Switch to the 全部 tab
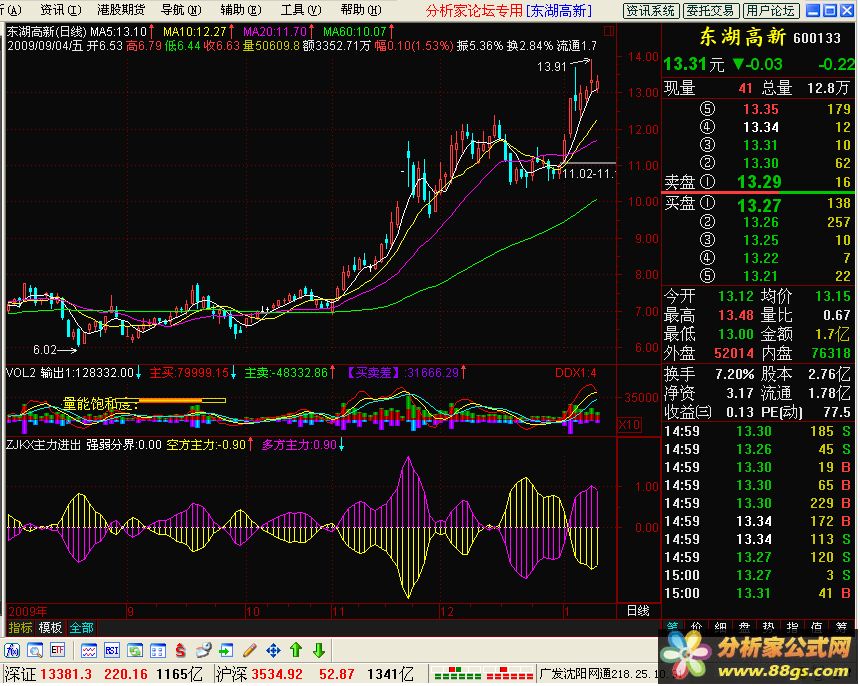860x686 pixels. [x=81, y=627]
